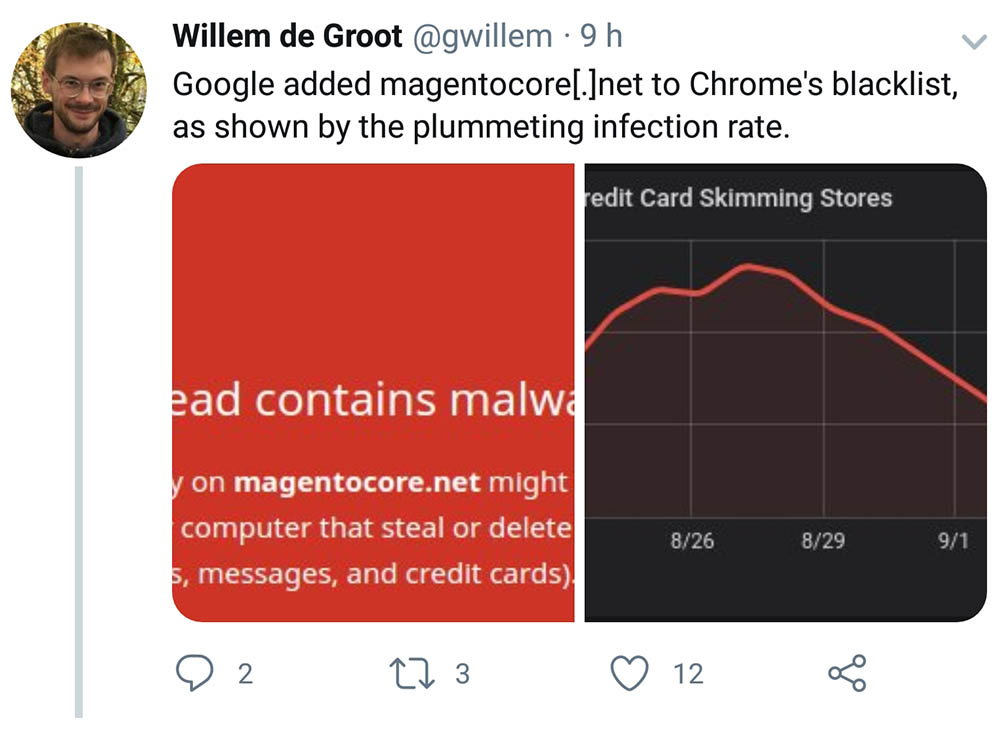Click the retweet count 3
The height and width of the screenshot is (736, 1000).
pyautogui.click(x=462, y=674)
